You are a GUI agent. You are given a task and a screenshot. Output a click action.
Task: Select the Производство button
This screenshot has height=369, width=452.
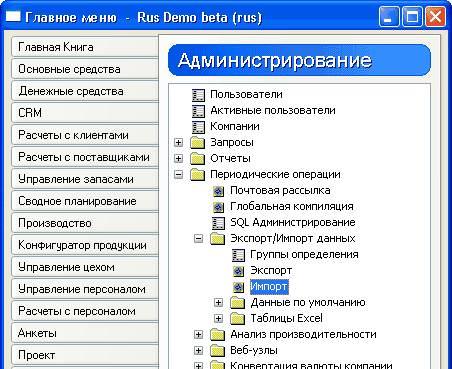coord(85,223)
